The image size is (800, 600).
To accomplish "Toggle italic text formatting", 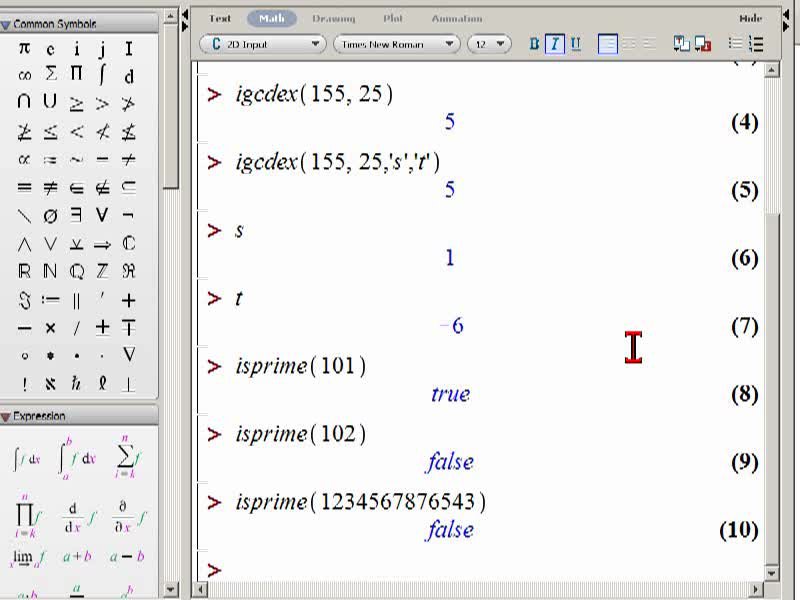I will click(555, 44).
